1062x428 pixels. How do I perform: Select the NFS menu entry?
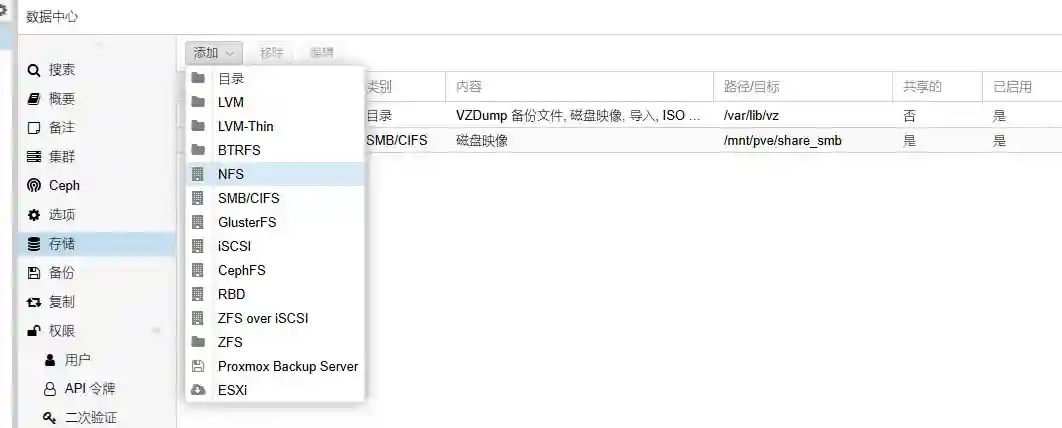tap(276, 174)
